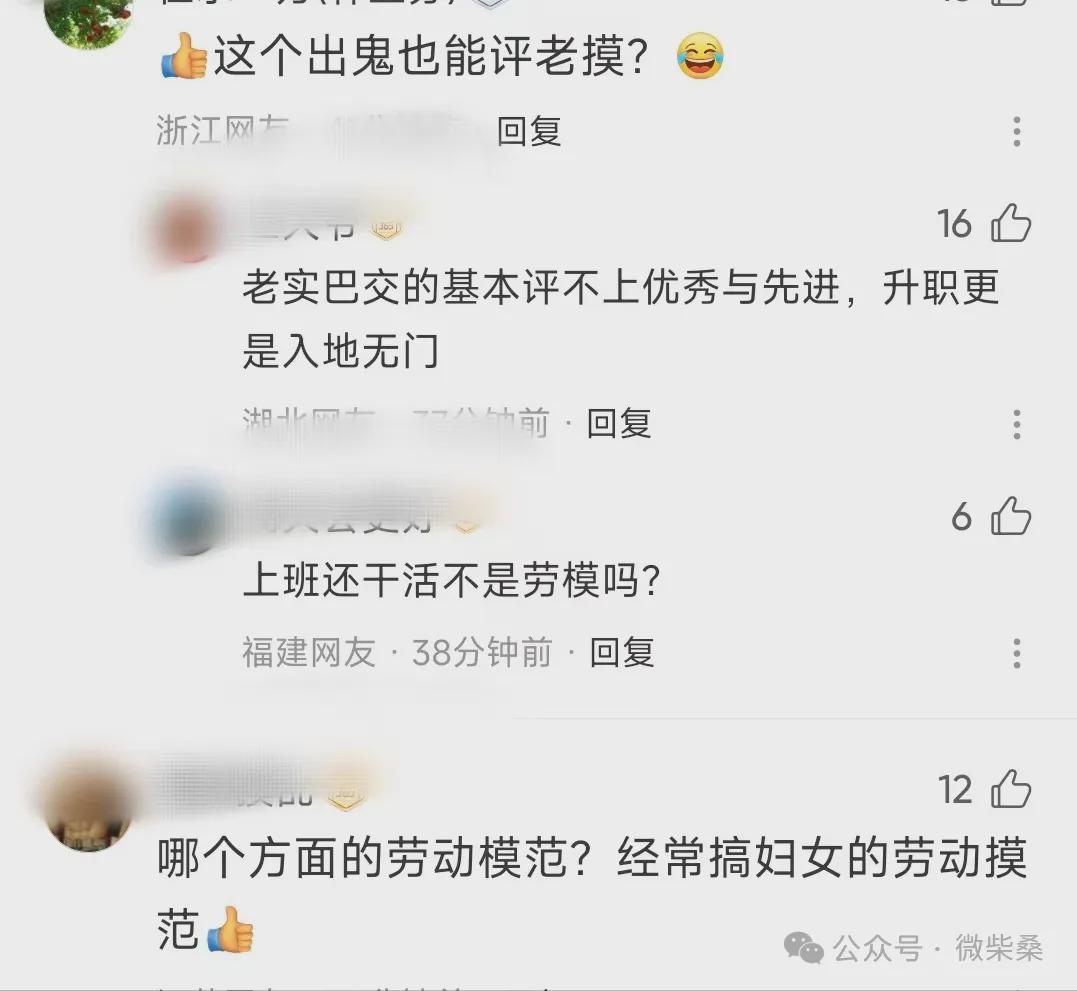
Task: Click the WeChat logo in the watermark
Action: click(x=803, y=948)
